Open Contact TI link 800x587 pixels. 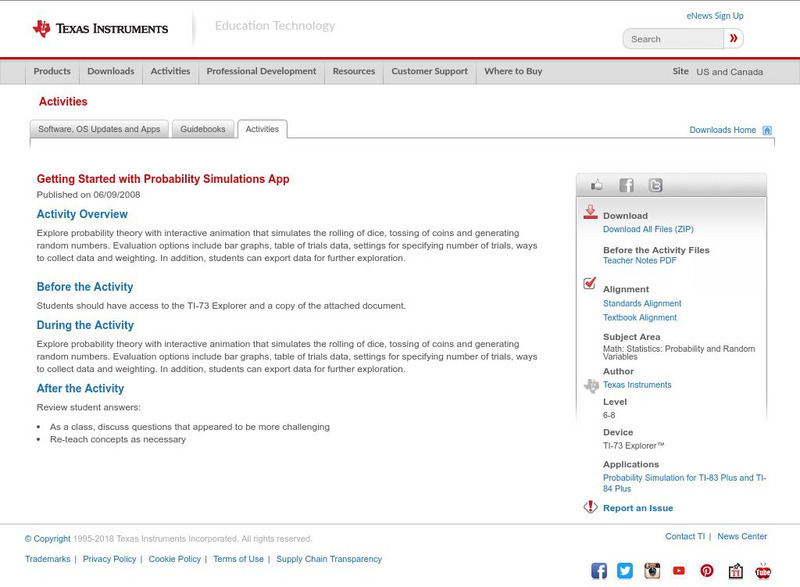coord(685,537)
